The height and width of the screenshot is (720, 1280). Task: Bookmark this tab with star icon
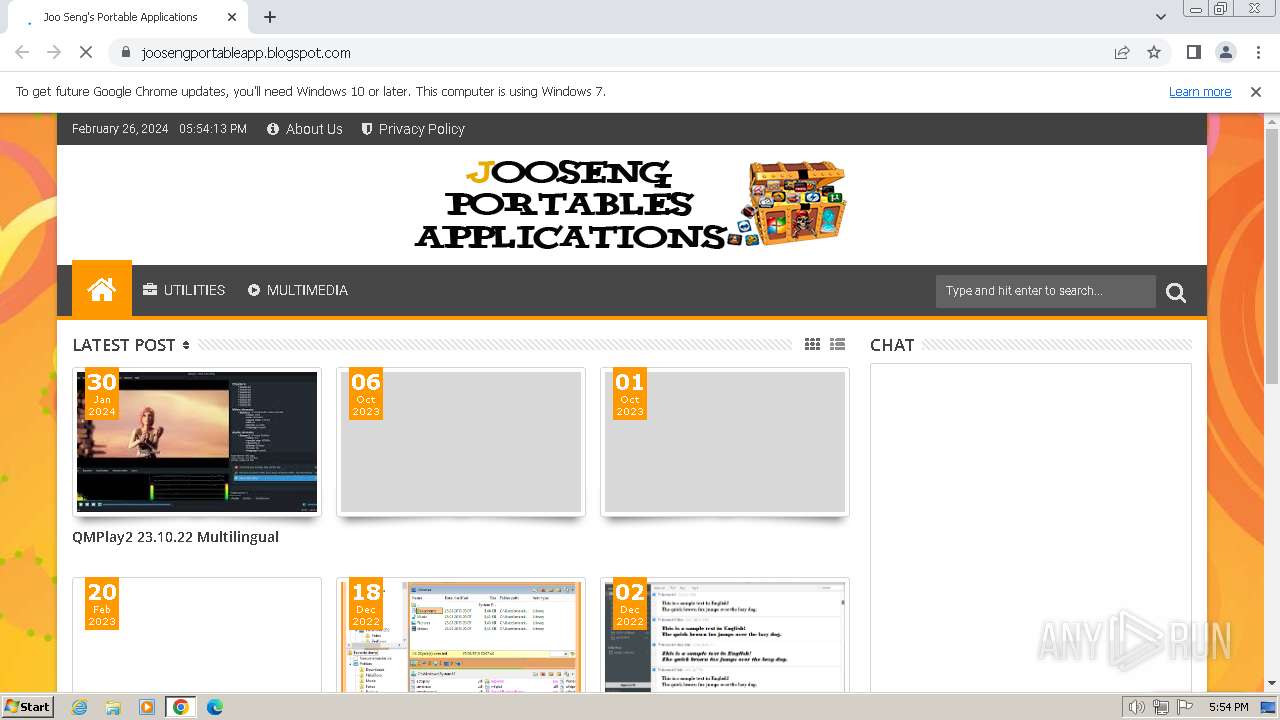(1154, 53)
